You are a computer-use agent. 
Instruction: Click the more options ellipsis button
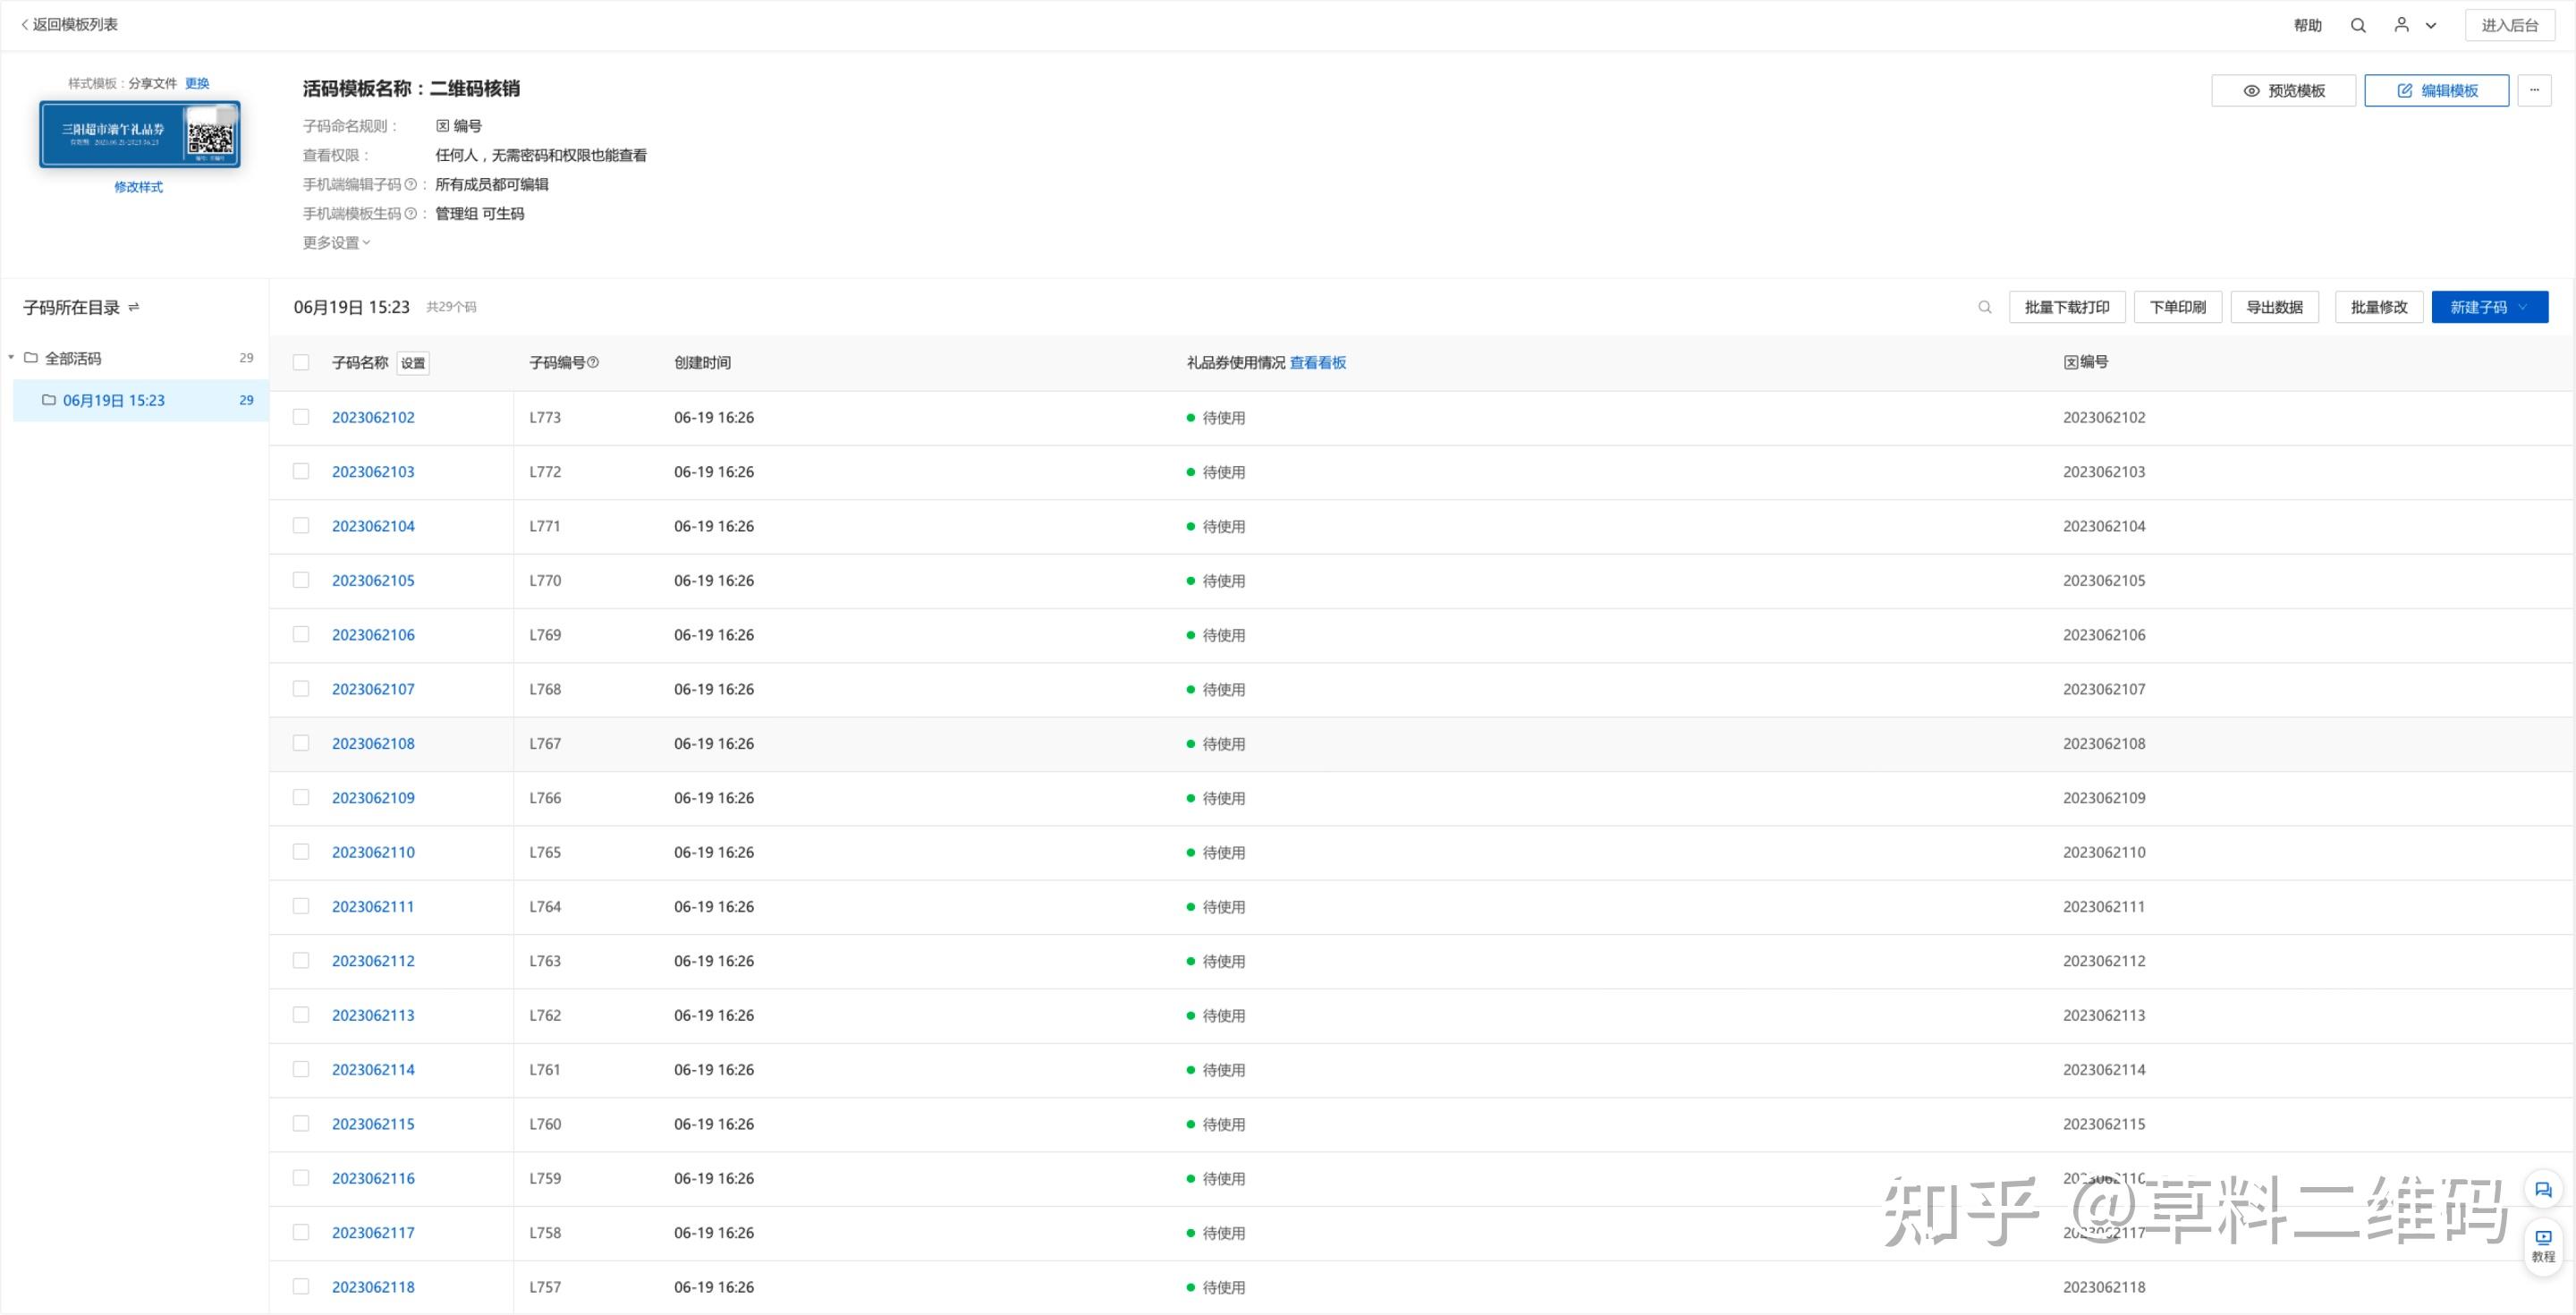(2533, 90)
